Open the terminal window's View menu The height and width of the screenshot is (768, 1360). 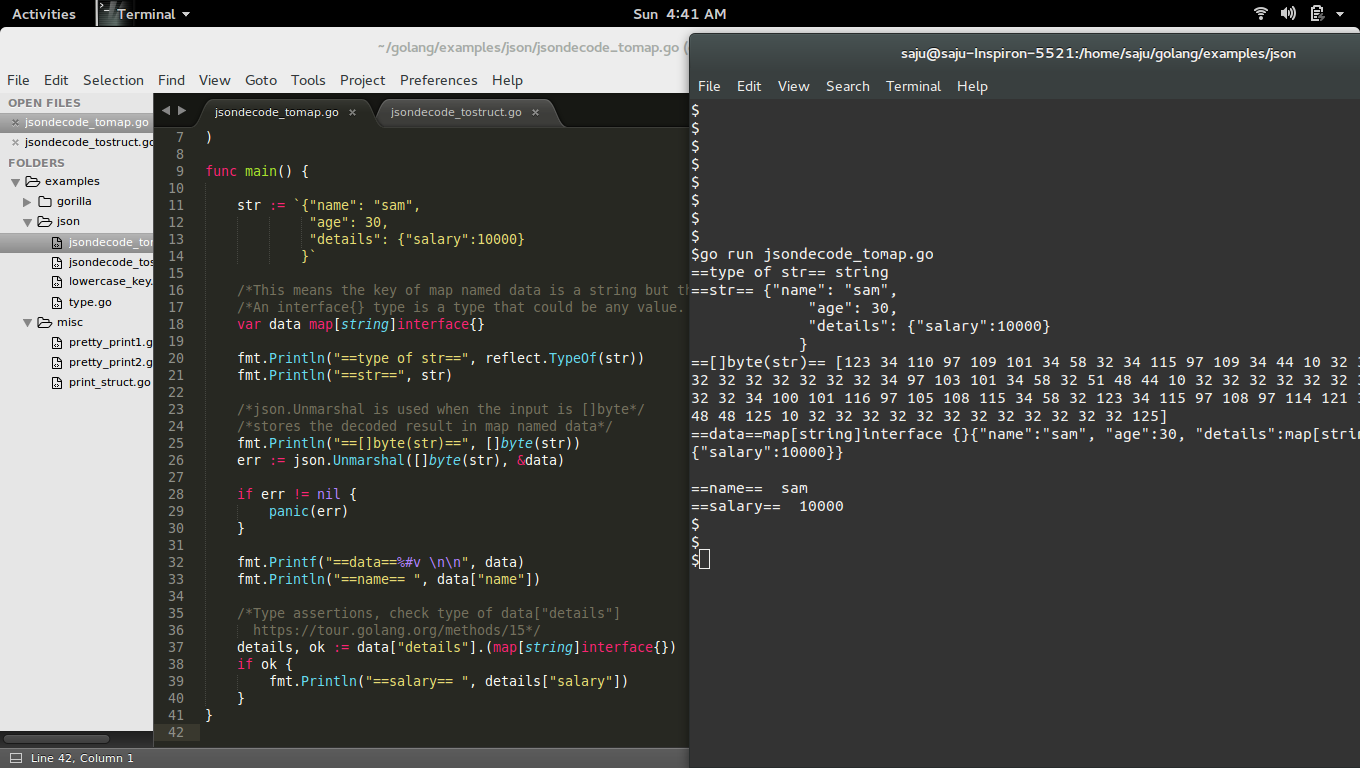(x=793, y=86)
